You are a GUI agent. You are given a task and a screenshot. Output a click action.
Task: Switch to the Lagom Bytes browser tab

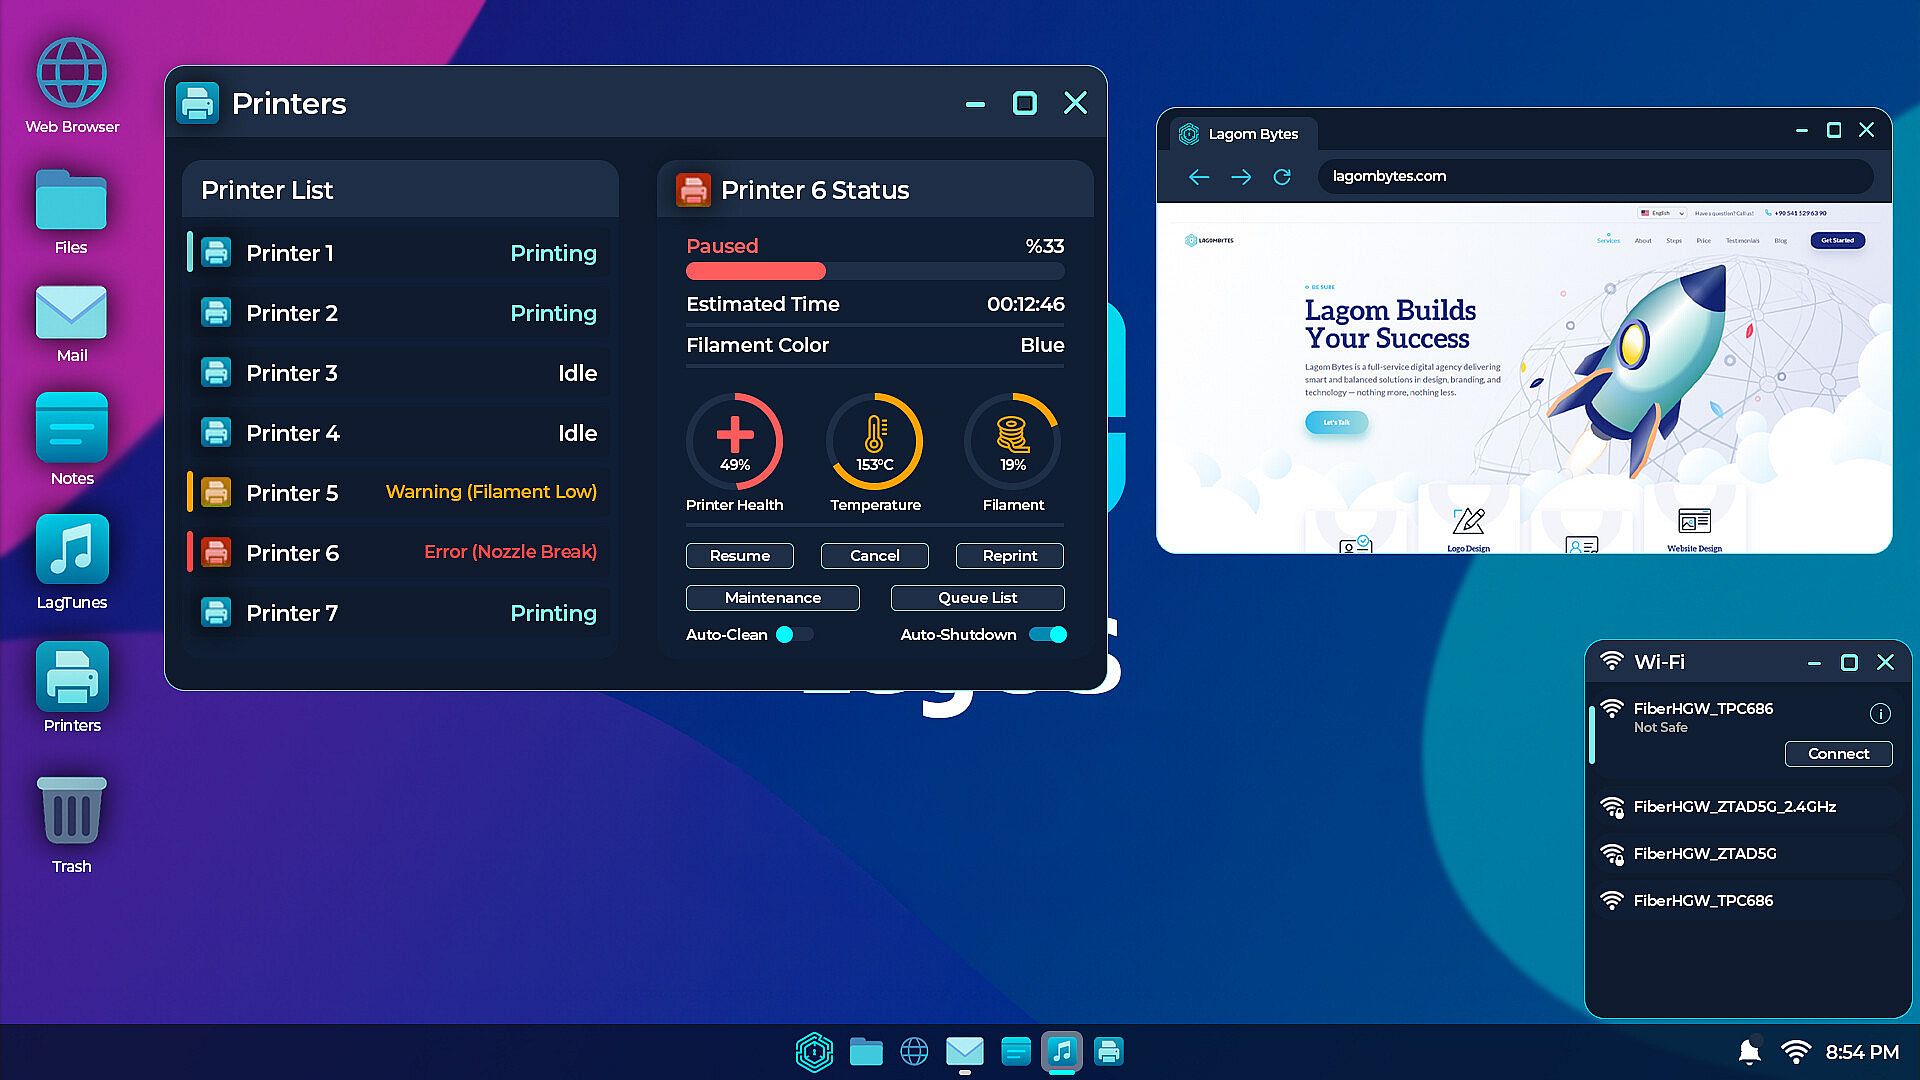tap(1241, 134)
